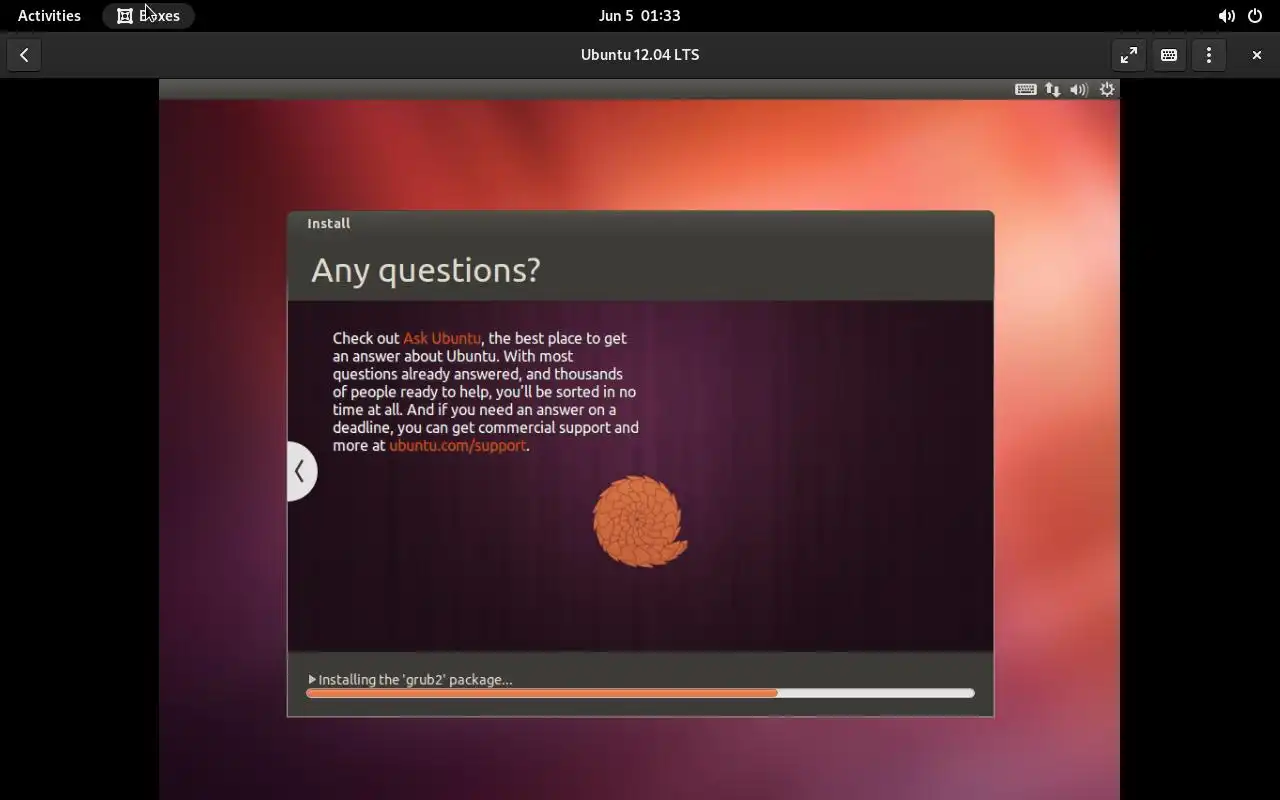Show previous installer slide
This screenshot has width=1280, height=800.
300,471
